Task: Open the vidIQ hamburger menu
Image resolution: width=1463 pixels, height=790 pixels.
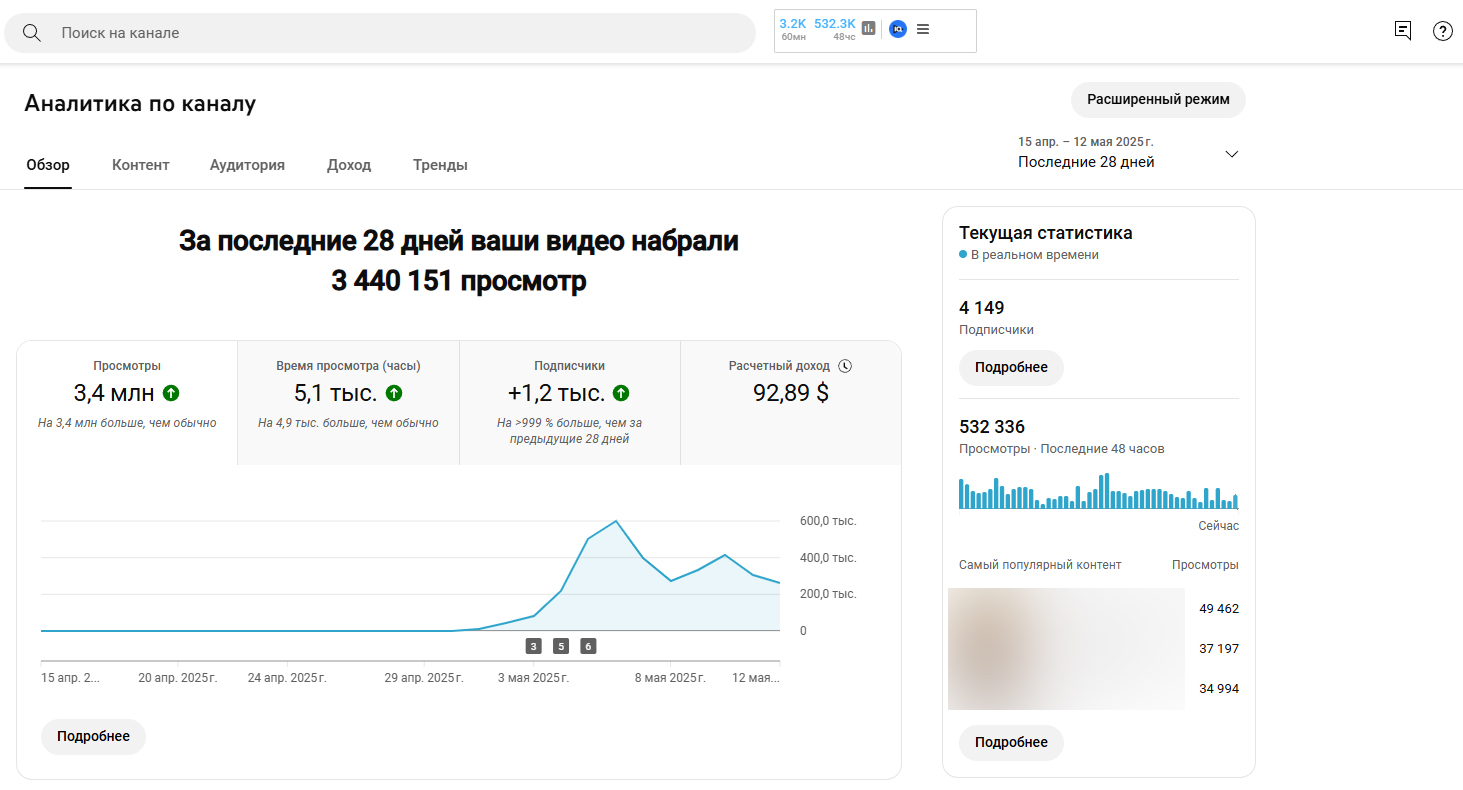Action: tap(923, 29)
